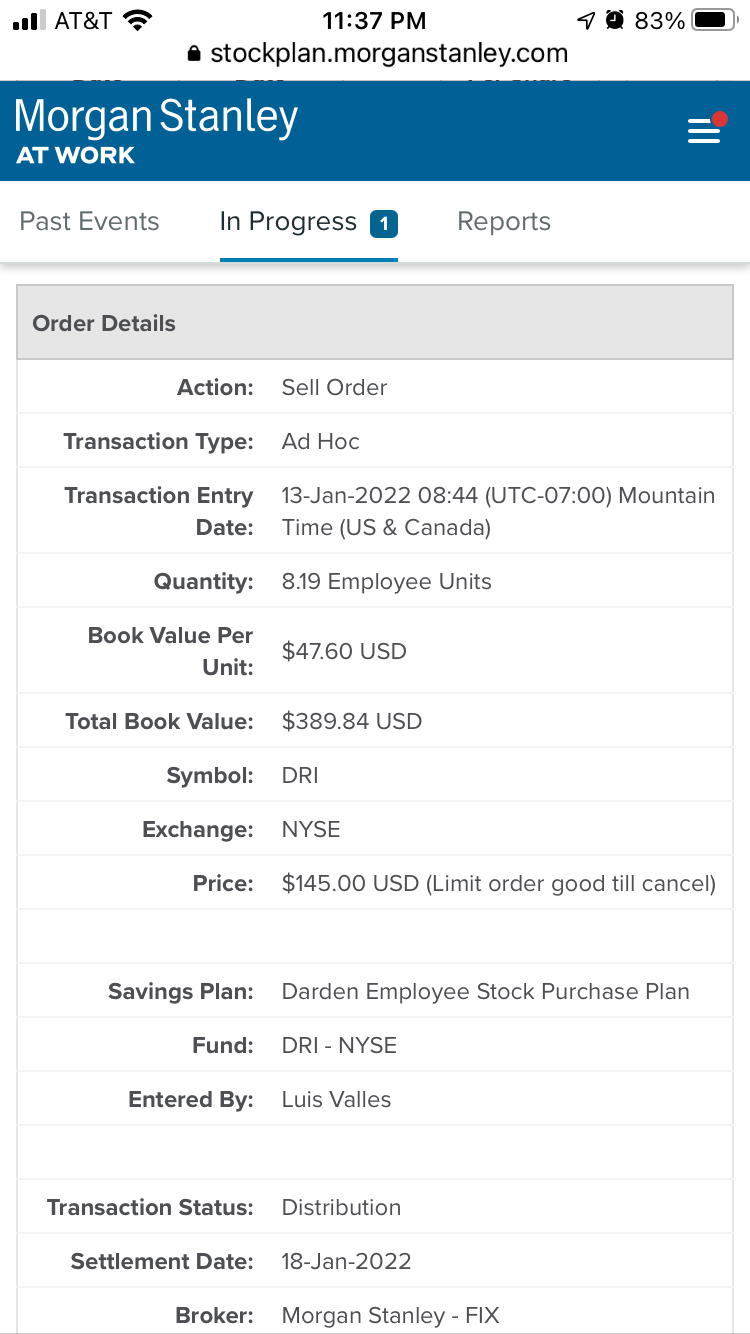The width and height of the screenshot is (750, 1334).
Task: Tap the battery indicator icon
Action: pos(714,20)
